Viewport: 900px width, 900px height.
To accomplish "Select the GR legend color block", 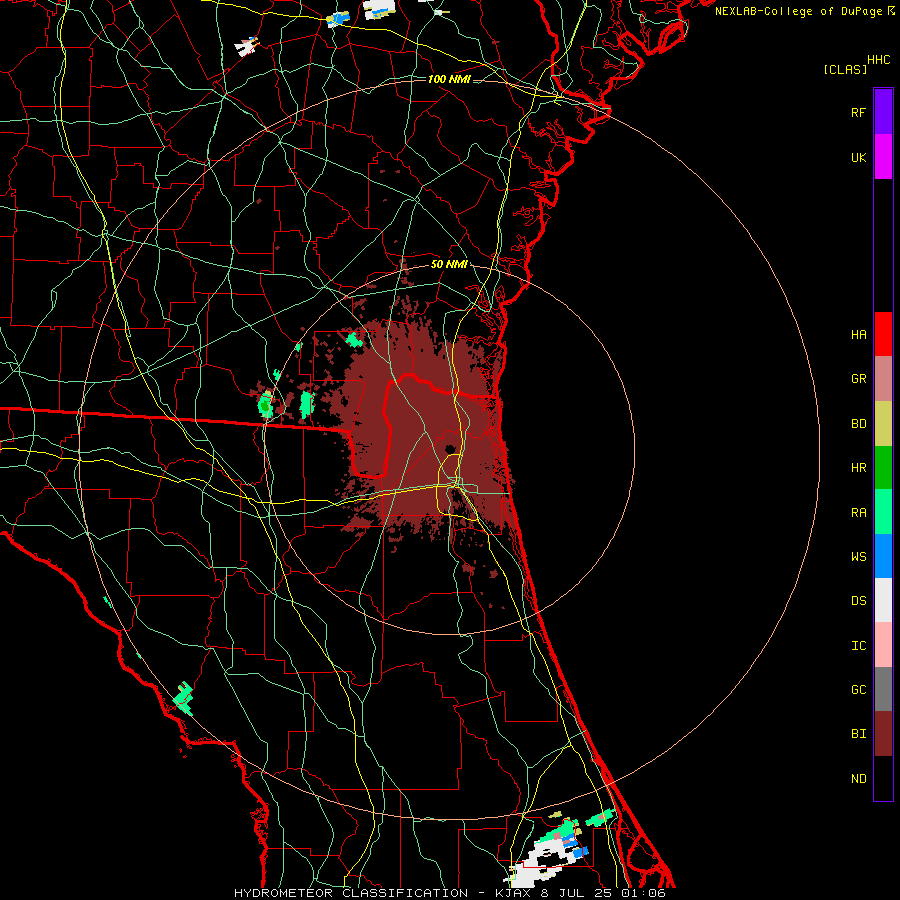I will pyautogui.click(x=883, y=379).
